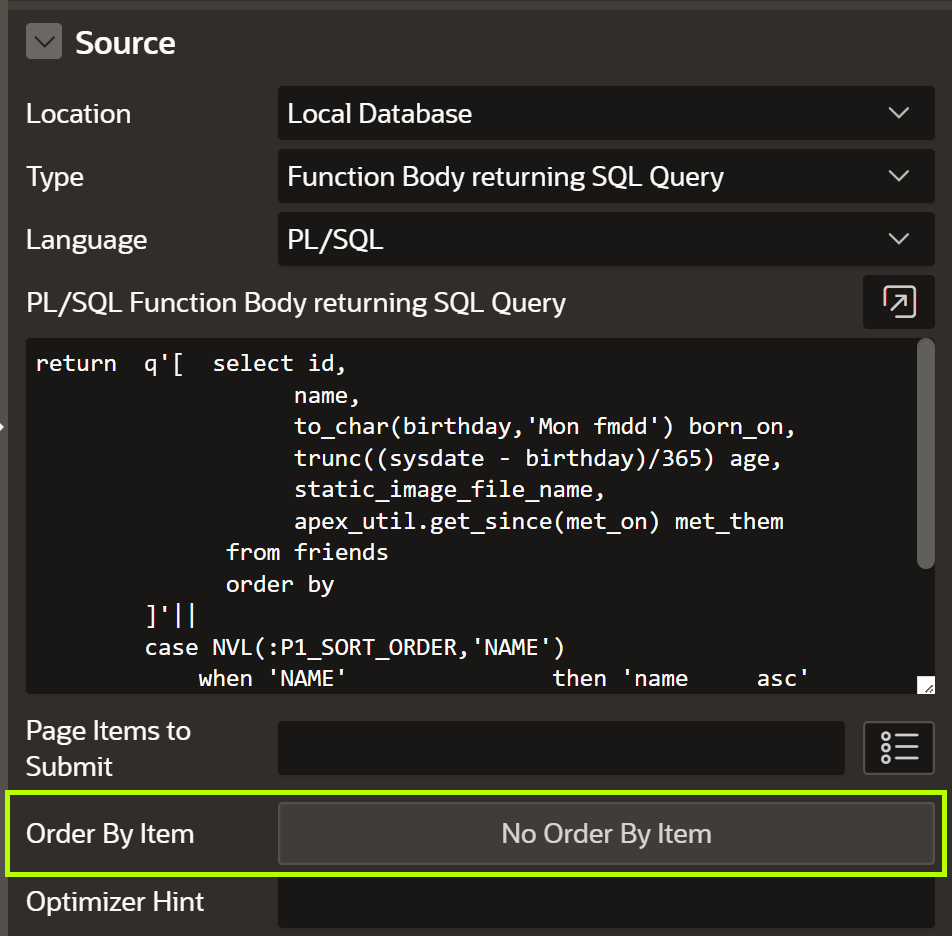This screenshot has height=936, width=952.
Task: Focus the Page Items to Submit field
Action: [x=560, y=748]
